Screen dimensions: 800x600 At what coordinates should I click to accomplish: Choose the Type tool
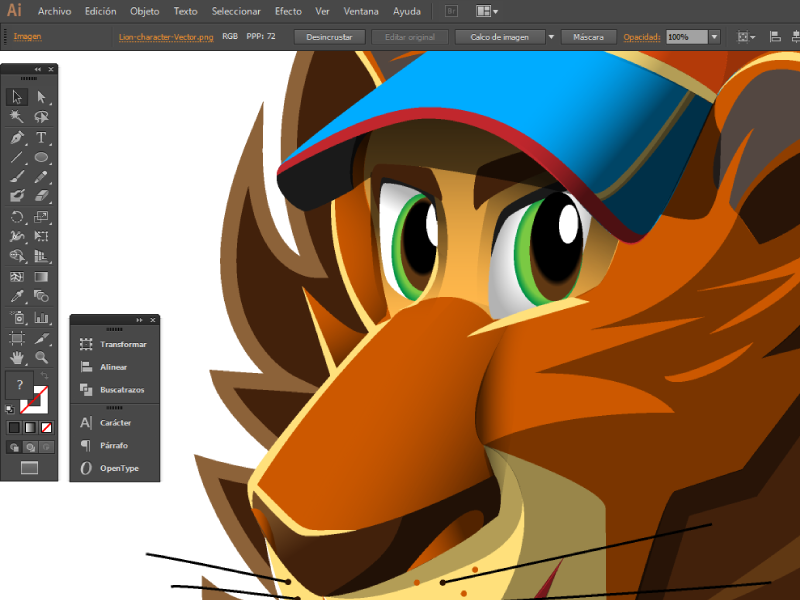click(41, 137)
